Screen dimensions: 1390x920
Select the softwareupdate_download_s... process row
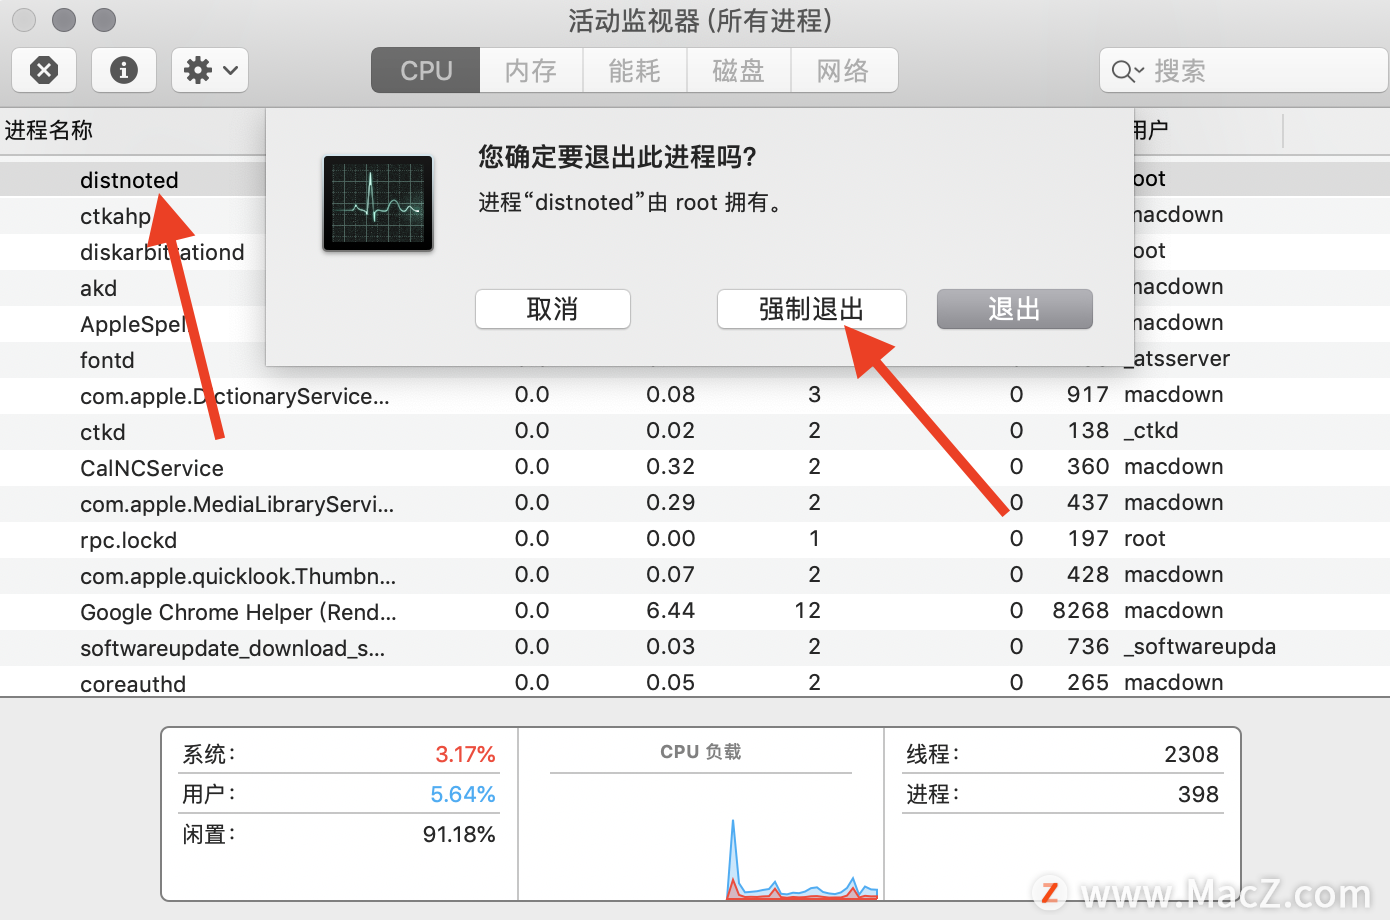[x=695, y=648]
